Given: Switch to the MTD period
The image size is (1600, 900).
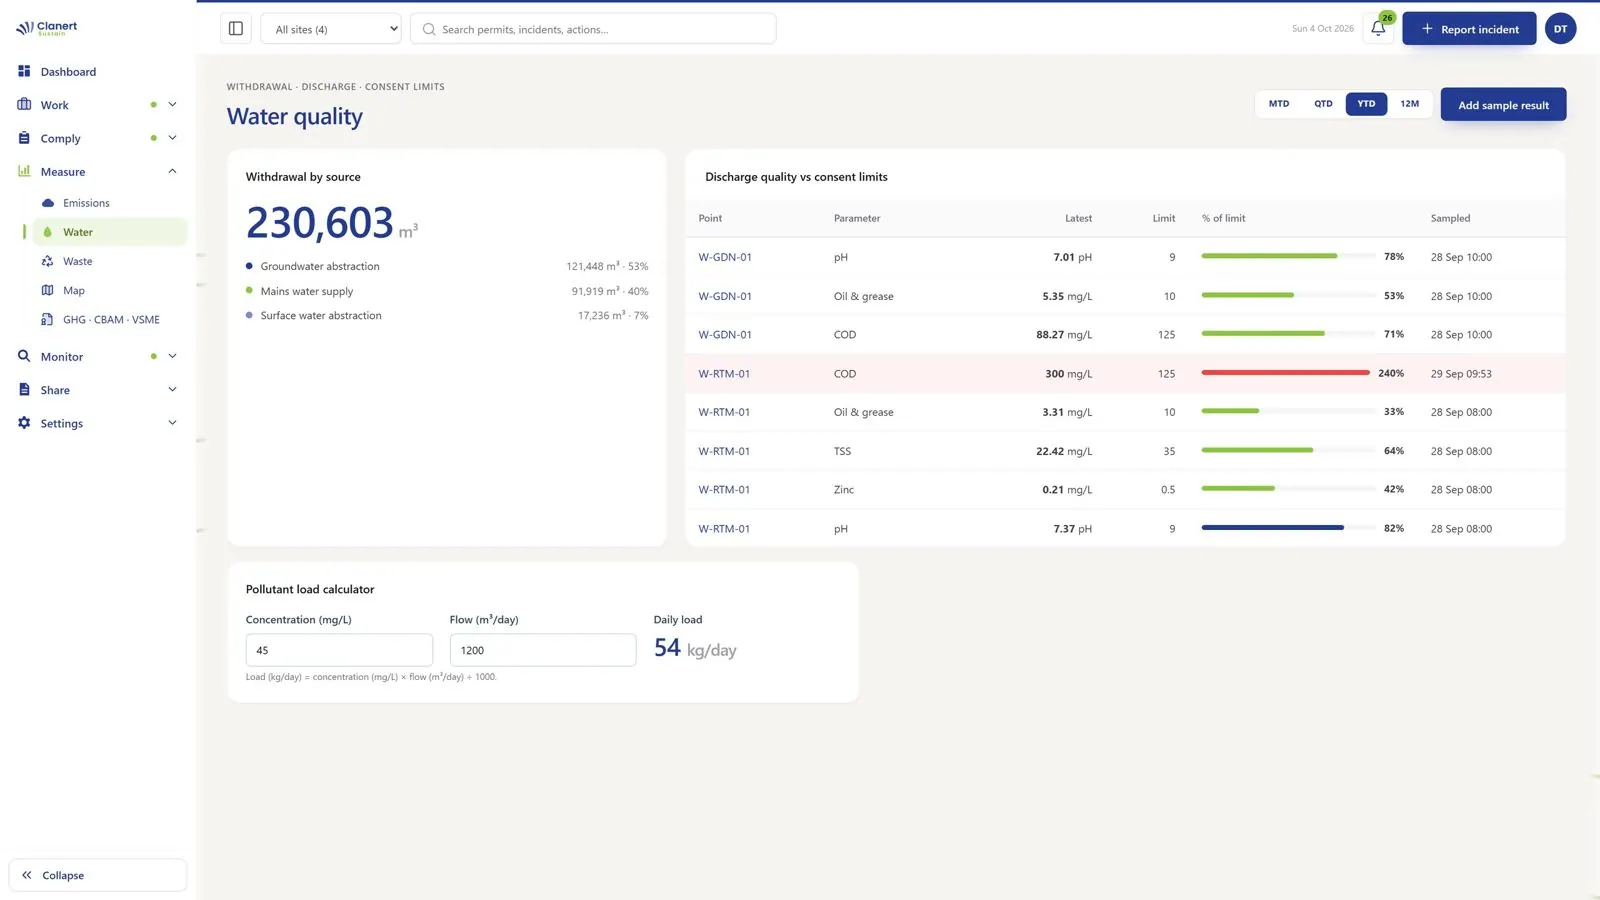Looking at the screenshot, I should pos(1279,104).
